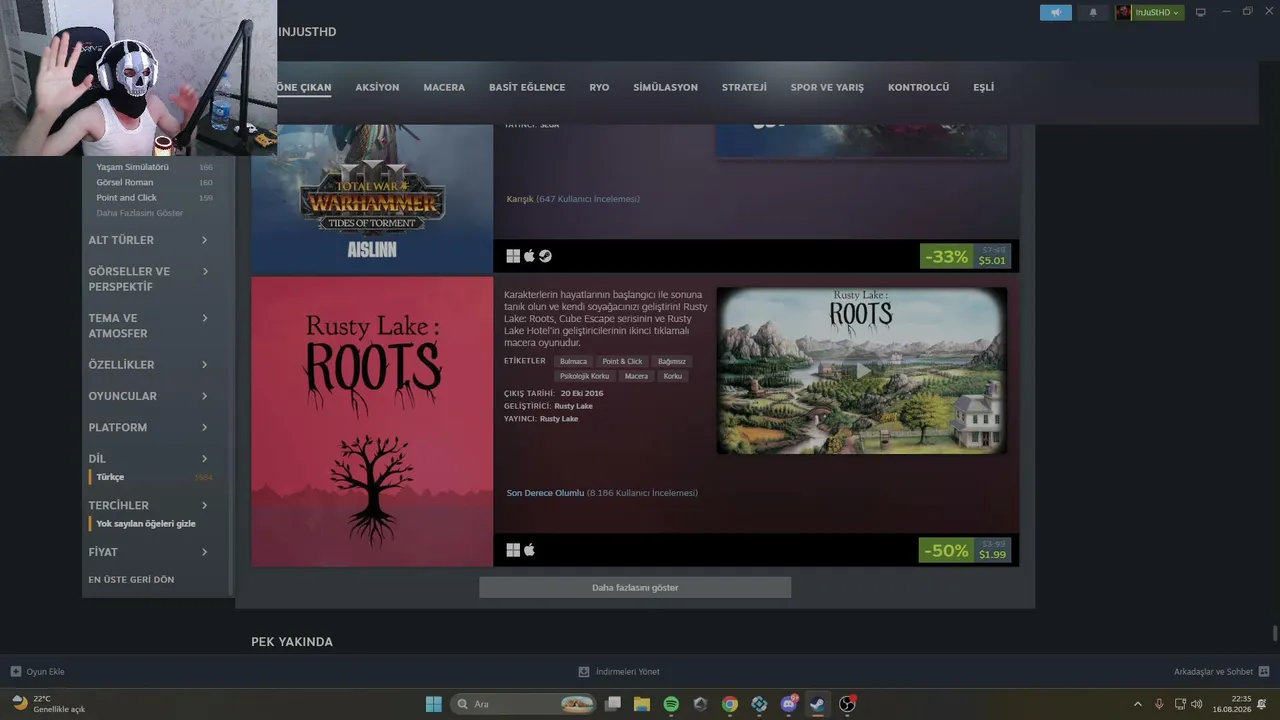The image size is (1280, 720).
Task: Open the STRATEJİ category tab
Action: coord(744,87)
